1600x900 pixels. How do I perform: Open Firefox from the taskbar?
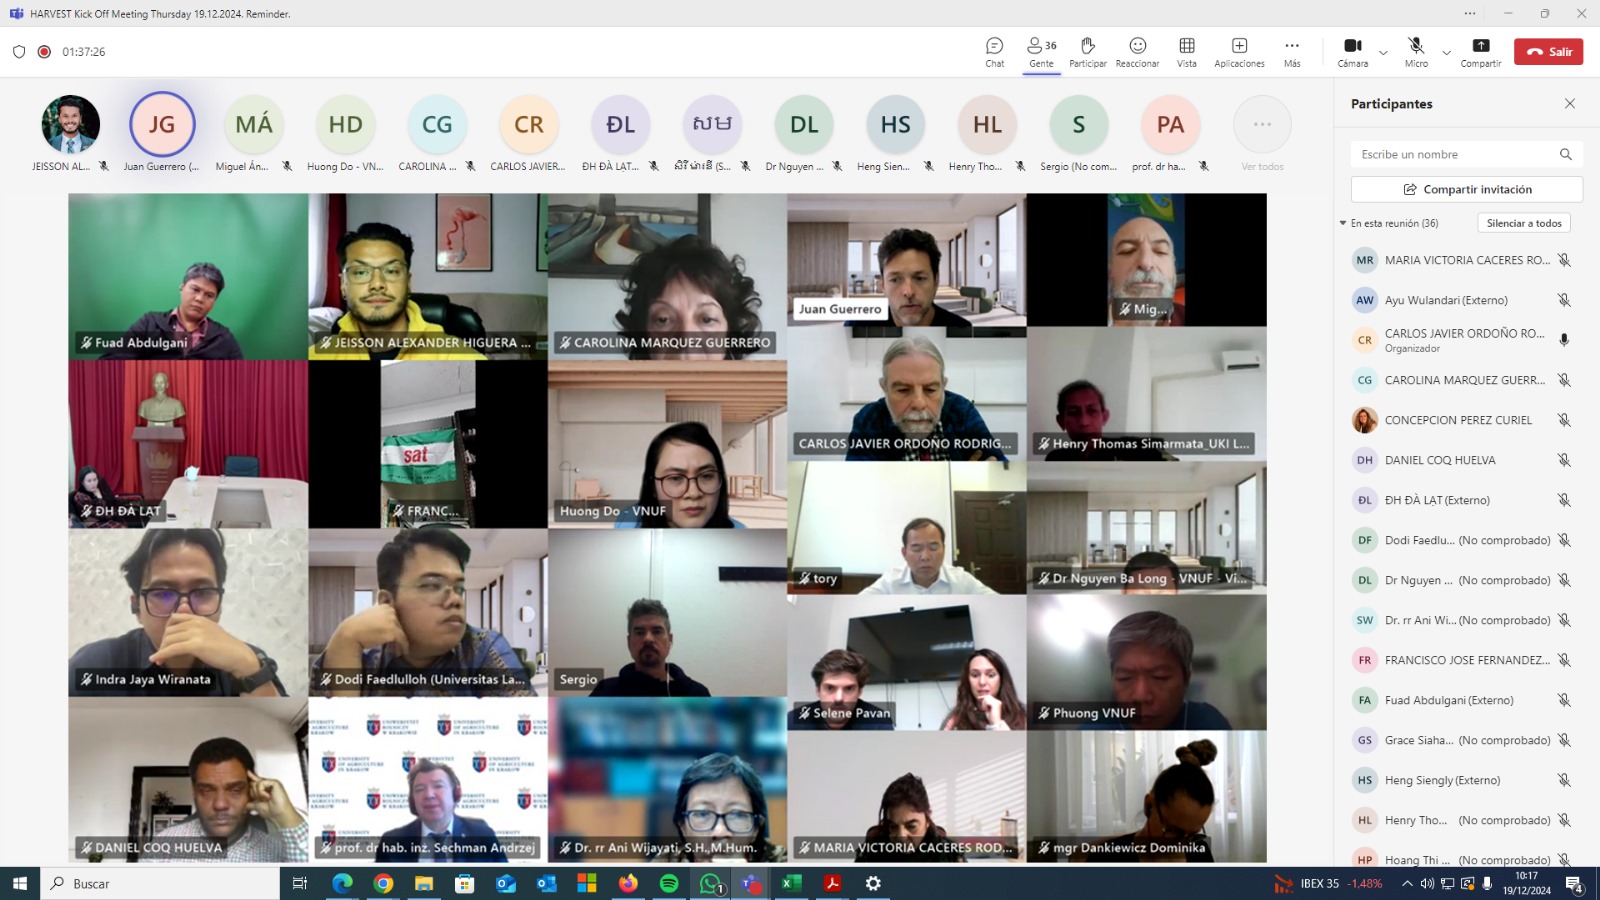click(x=628, y=883)
